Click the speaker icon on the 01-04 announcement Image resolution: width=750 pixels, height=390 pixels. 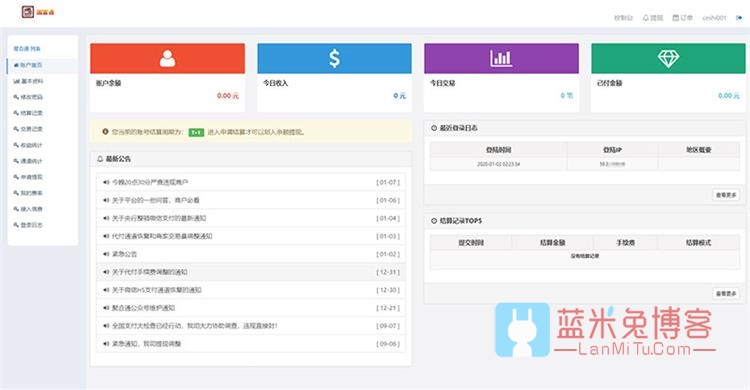point(106,218)
